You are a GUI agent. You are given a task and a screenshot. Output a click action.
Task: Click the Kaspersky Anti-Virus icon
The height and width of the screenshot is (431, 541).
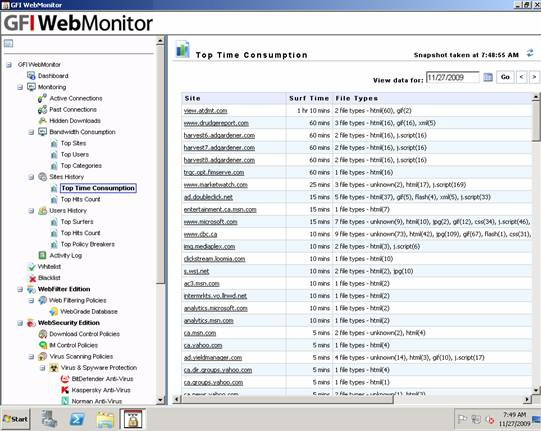65,390
